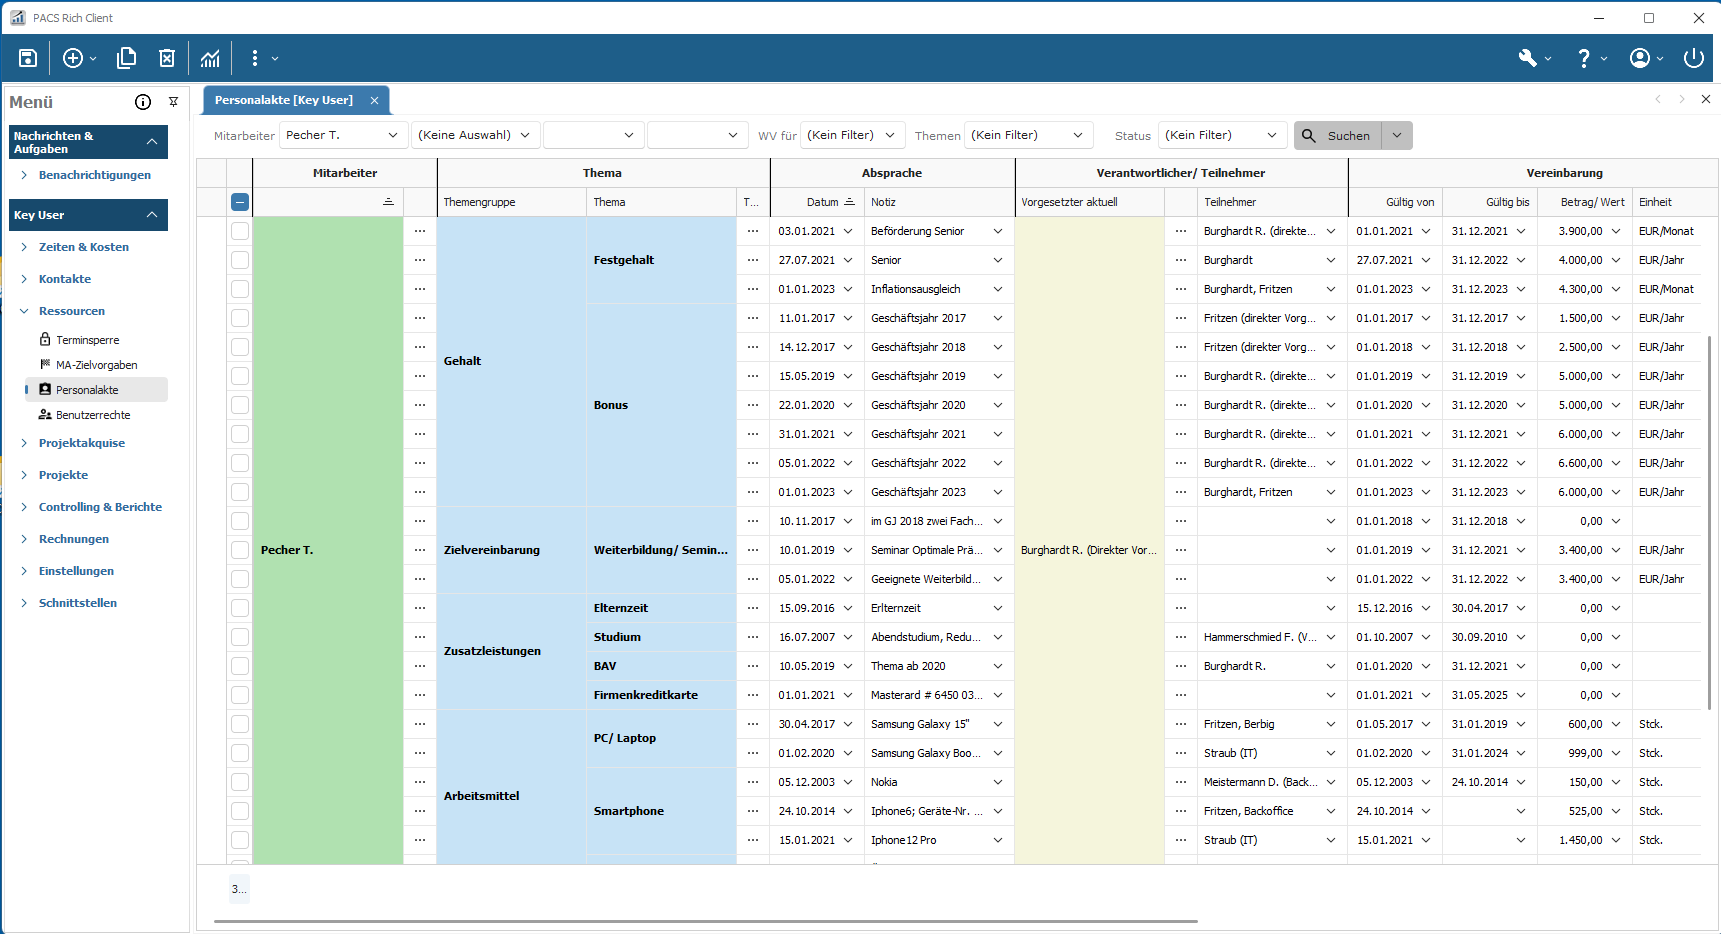This screenshot has height=934, width=1721.
Task: Click the save disk icon in toolbar
Action: [28, 58]
